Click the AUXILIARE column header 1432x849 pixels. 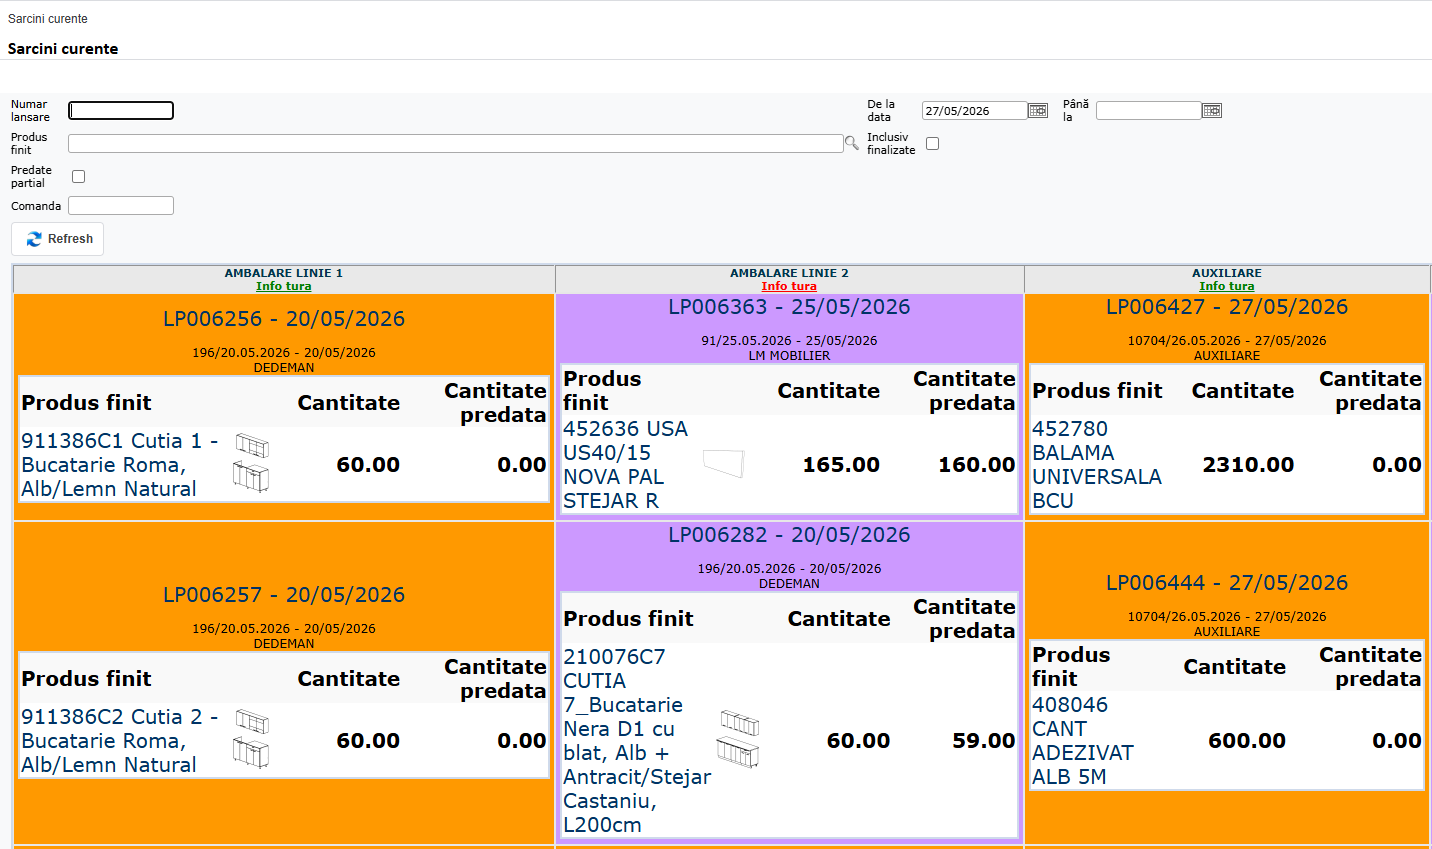[1227, 273]
